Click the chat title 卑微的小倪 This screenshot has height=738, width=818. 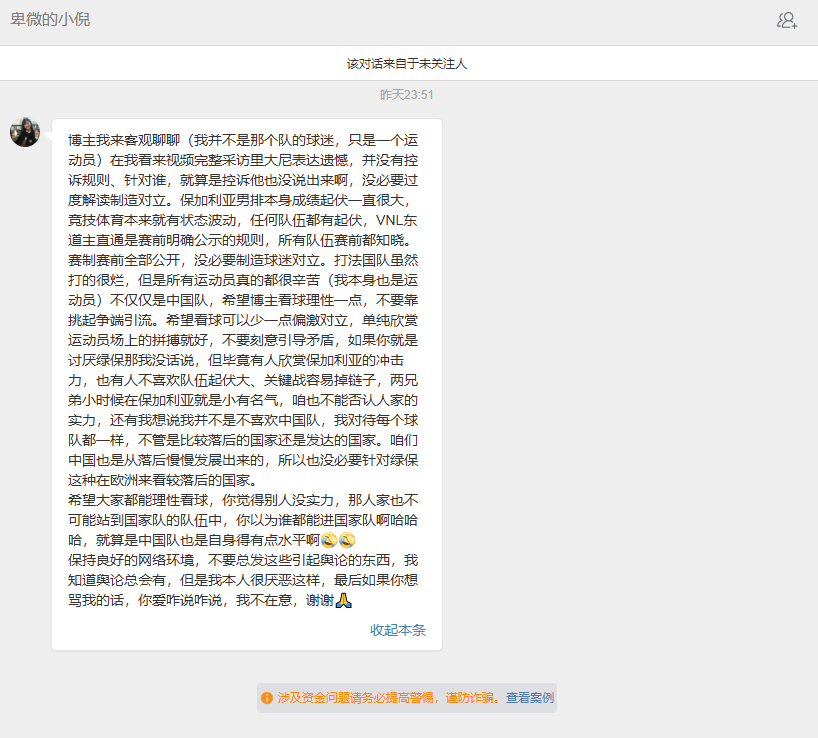[x=50, y=20]
